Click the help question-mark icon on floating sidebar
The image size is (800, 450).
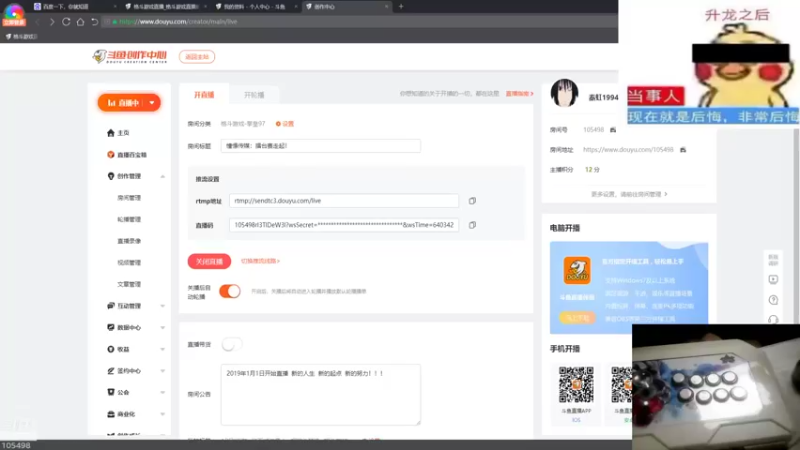click(x=773, y=300)
